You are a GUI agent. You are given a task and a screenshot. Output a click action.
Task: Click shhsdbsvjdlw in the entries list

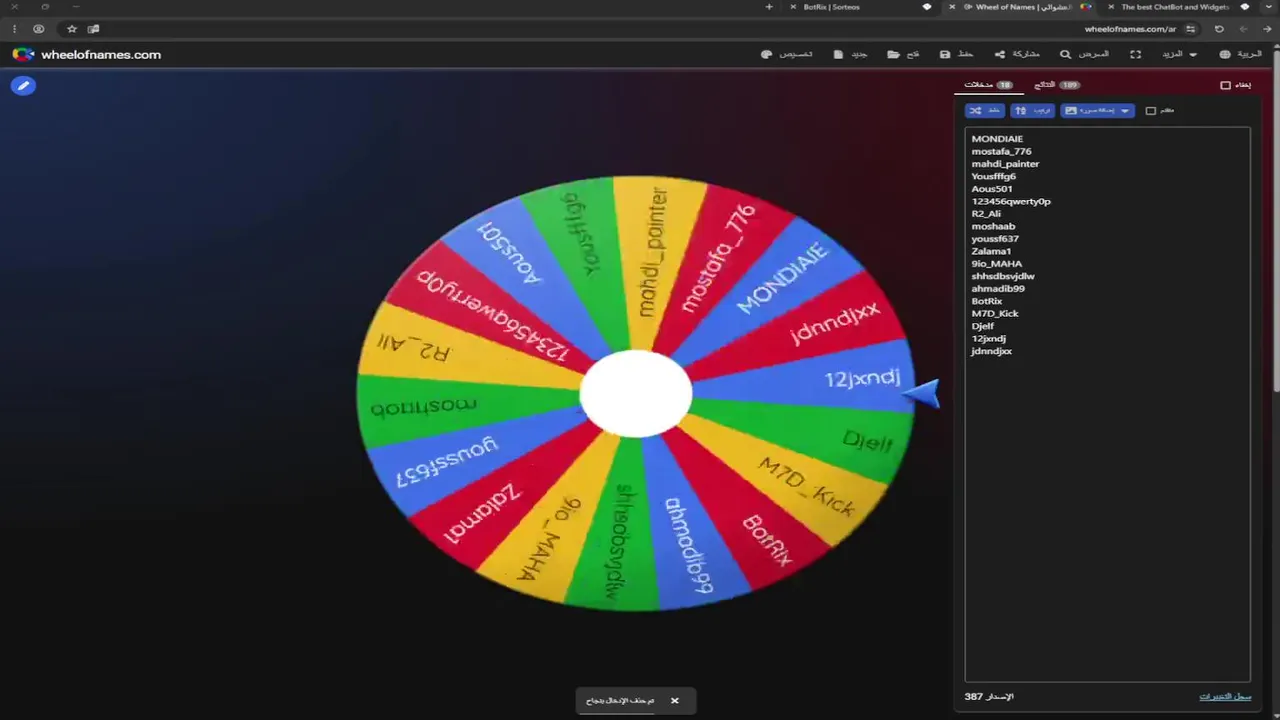(1003, 276)
